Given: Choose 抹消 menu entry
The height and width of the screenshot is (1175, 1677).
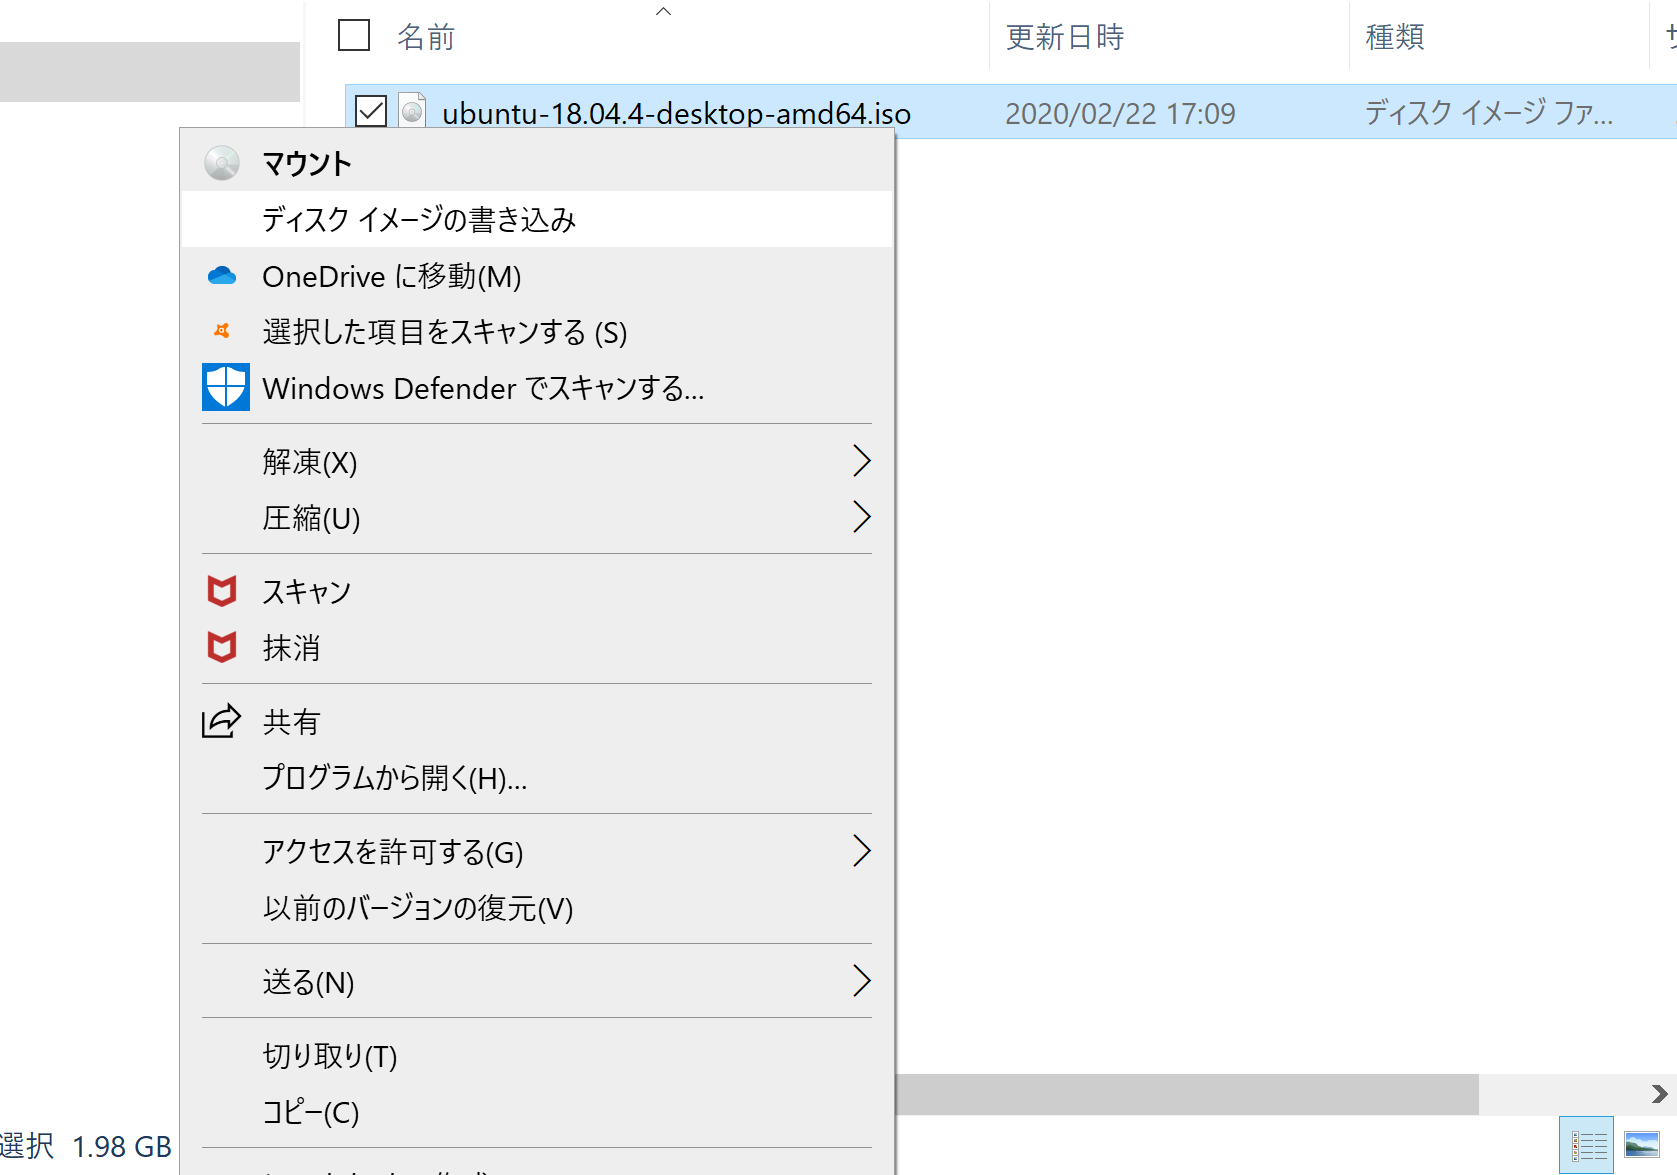Looking at the screenshot, I should pos(537,648).
